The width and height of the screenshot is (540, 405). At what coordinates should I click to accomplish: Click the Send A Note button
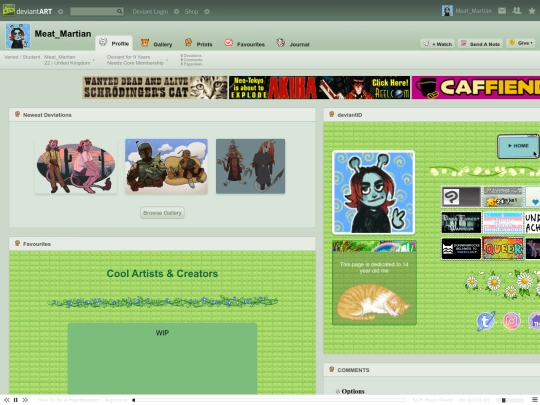(480, 44)
